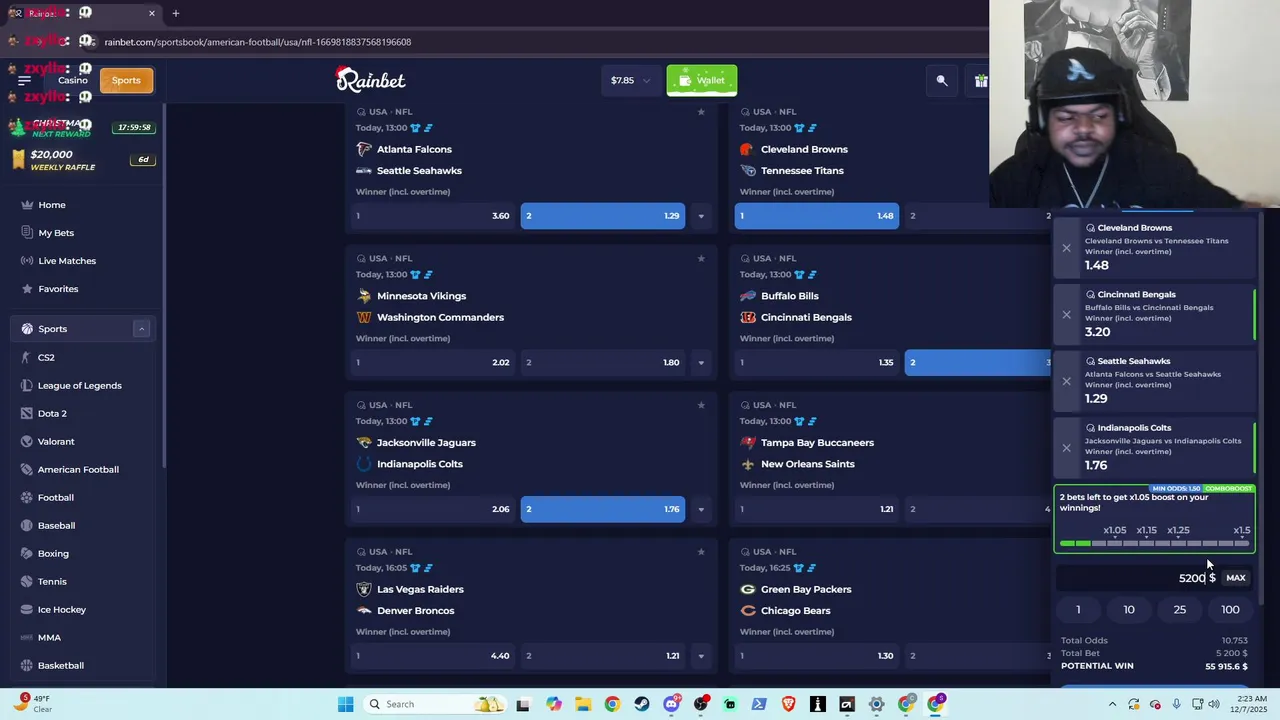Select Buffalo Bills odds 1.35
This screenshot has height=720, width=1280.
click(817, 363)
